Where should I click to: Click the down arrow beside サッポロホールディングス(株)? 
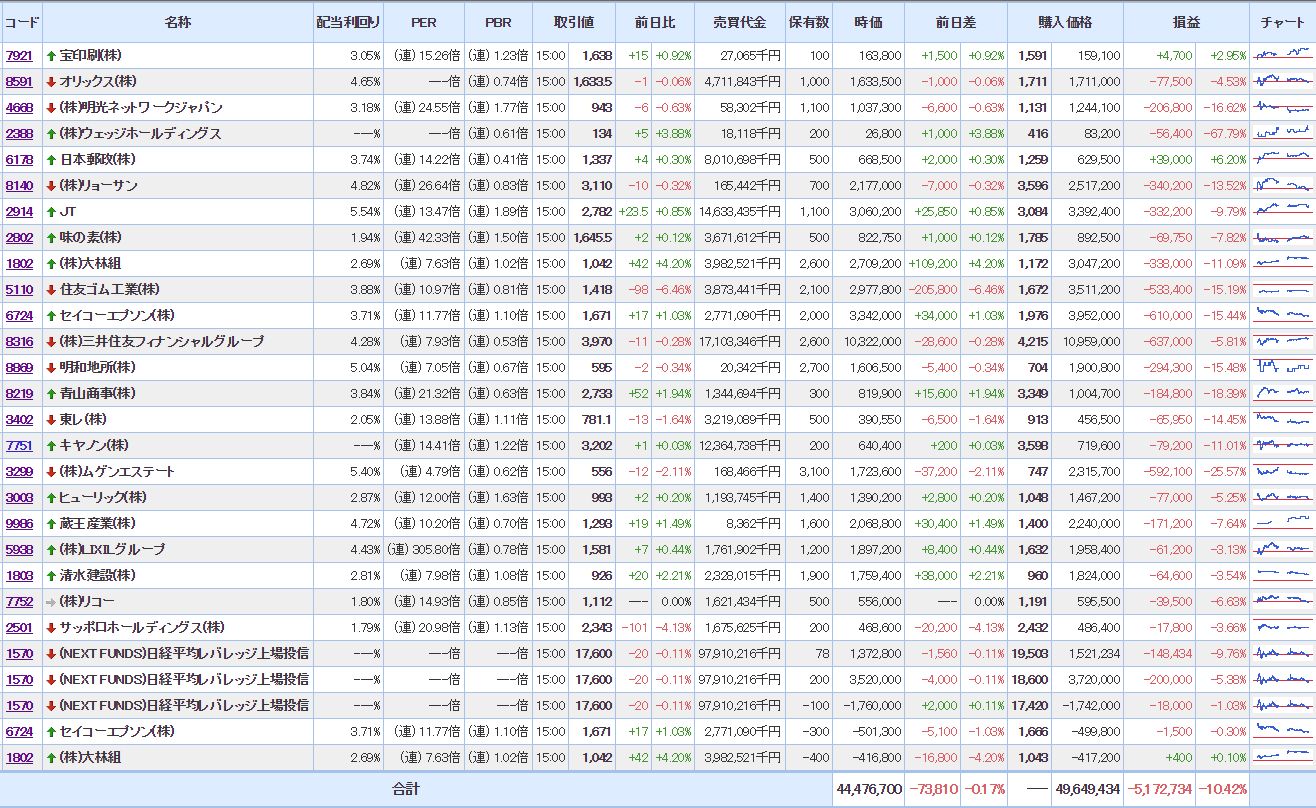pyautogui.click(x=51, y=628)
